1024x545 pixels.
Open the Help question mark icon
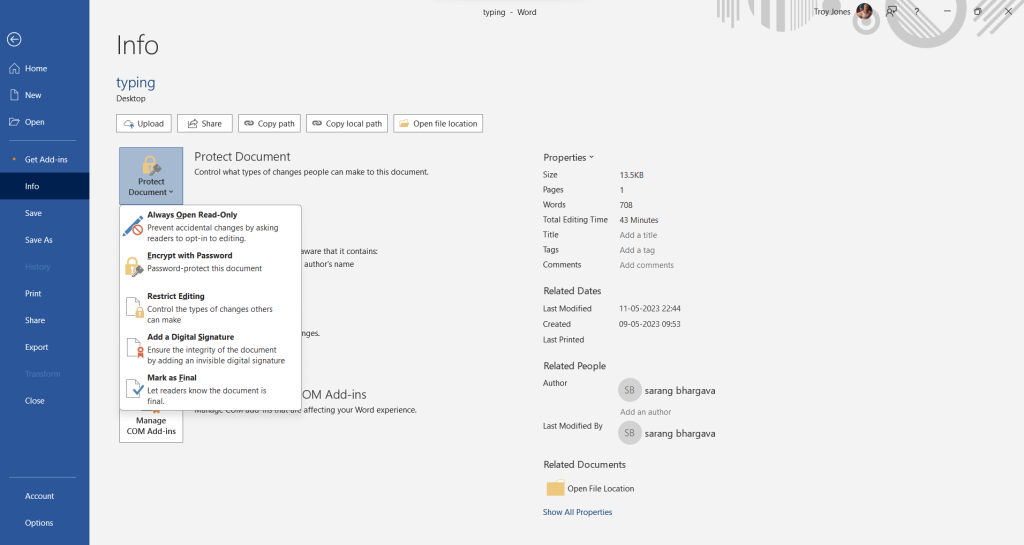916,11
